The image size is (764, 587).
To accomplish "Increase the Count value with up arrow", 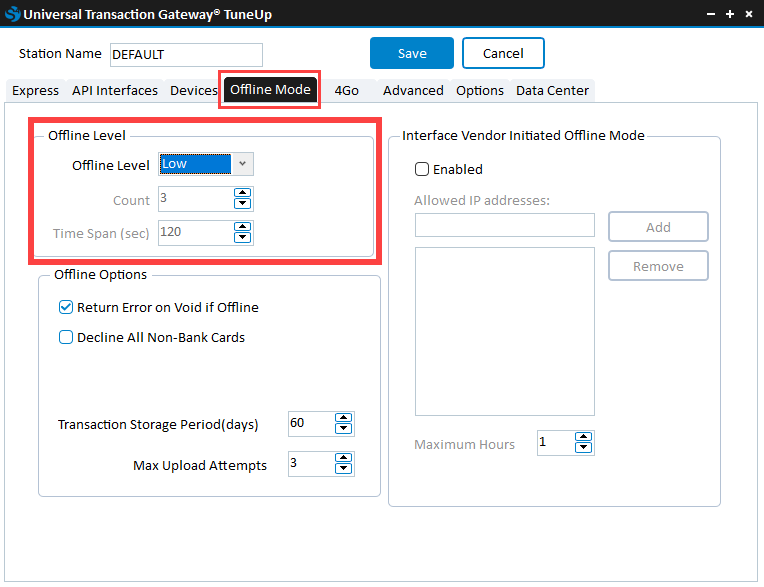I will (x=242, y=193).
